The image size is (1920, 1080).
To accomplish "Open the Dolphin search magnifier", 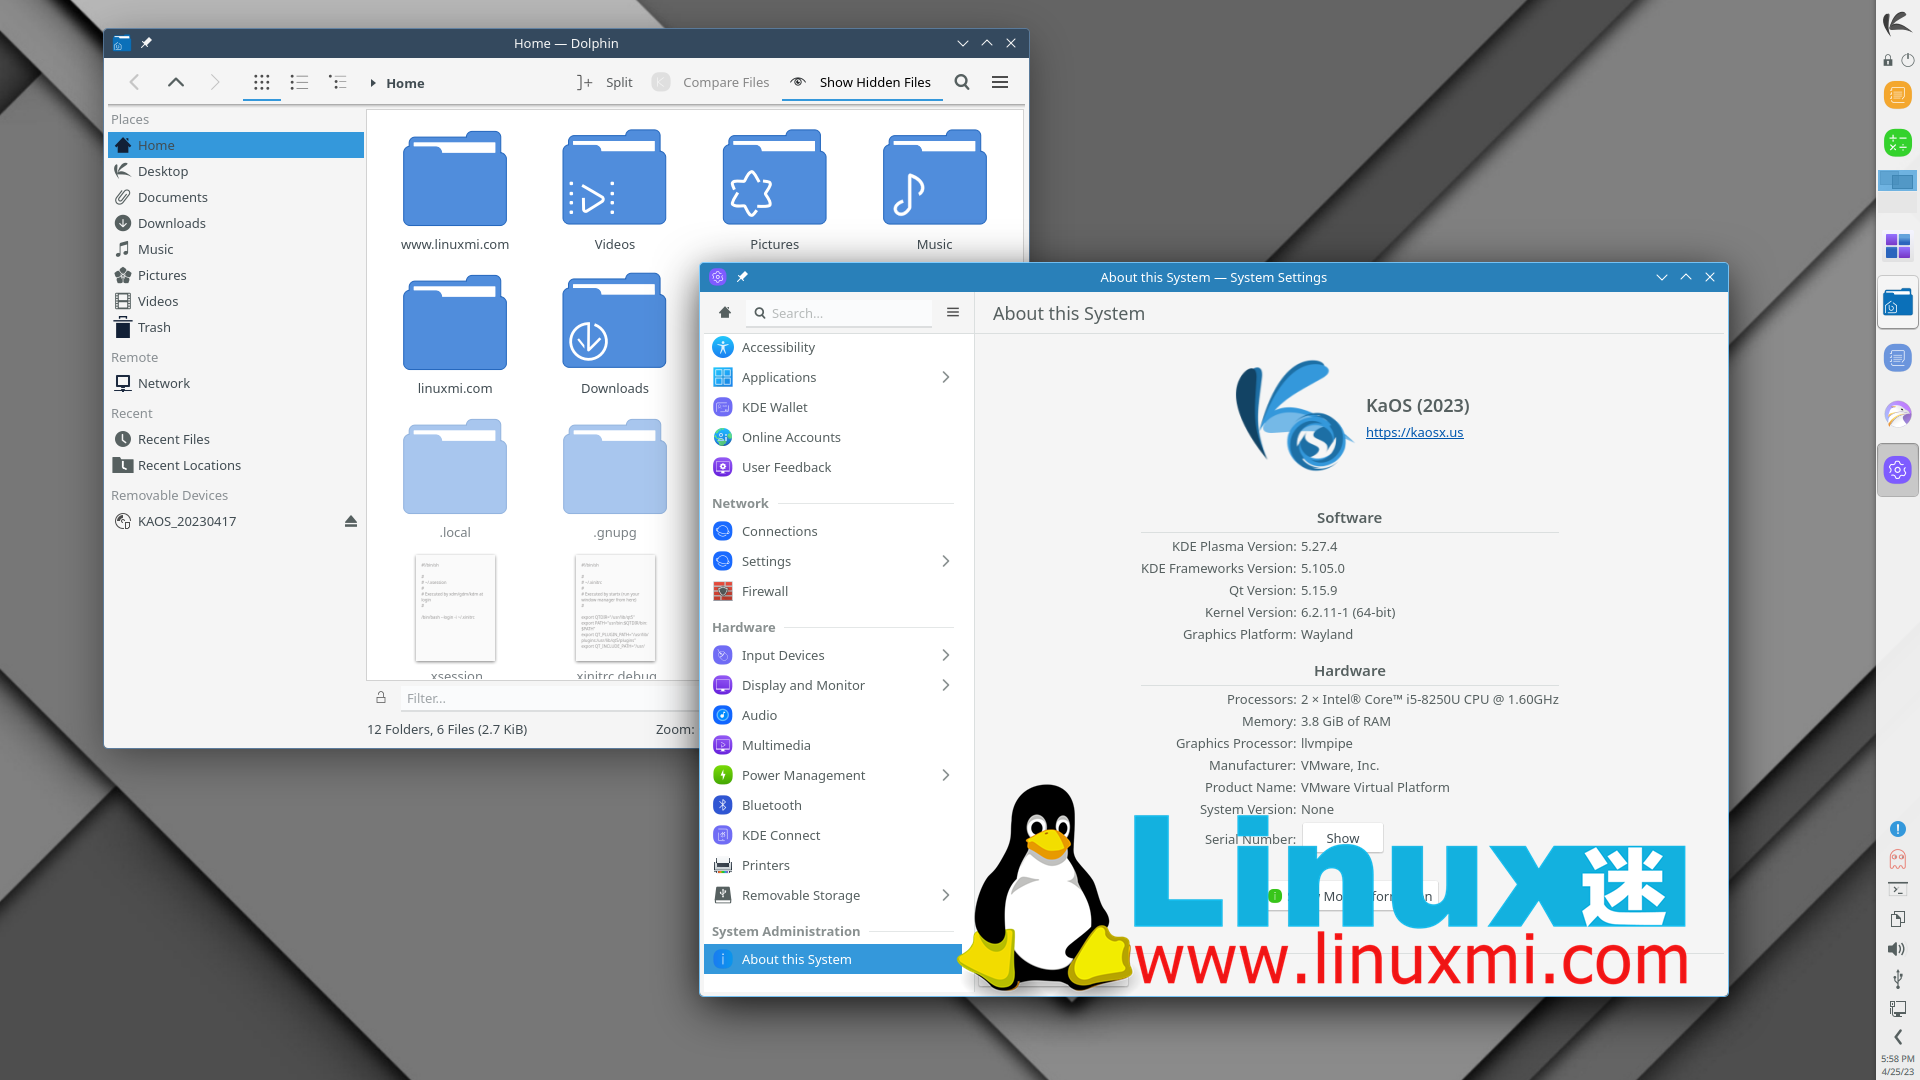I will click(962, 83).
